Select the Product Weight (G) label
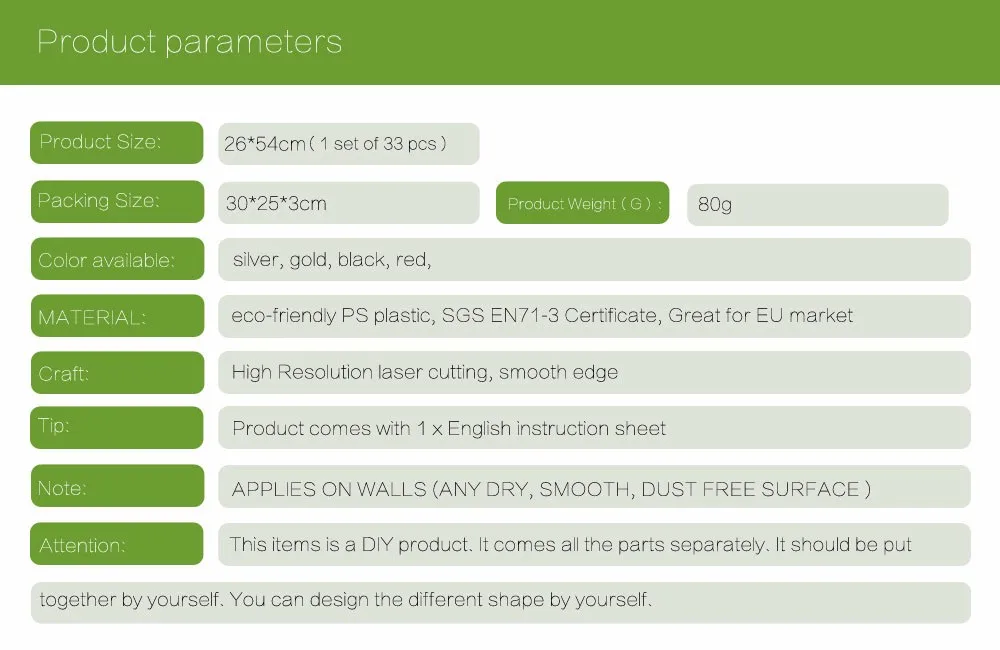This screenshot has width=1000, height=650. tap(582, 203)
